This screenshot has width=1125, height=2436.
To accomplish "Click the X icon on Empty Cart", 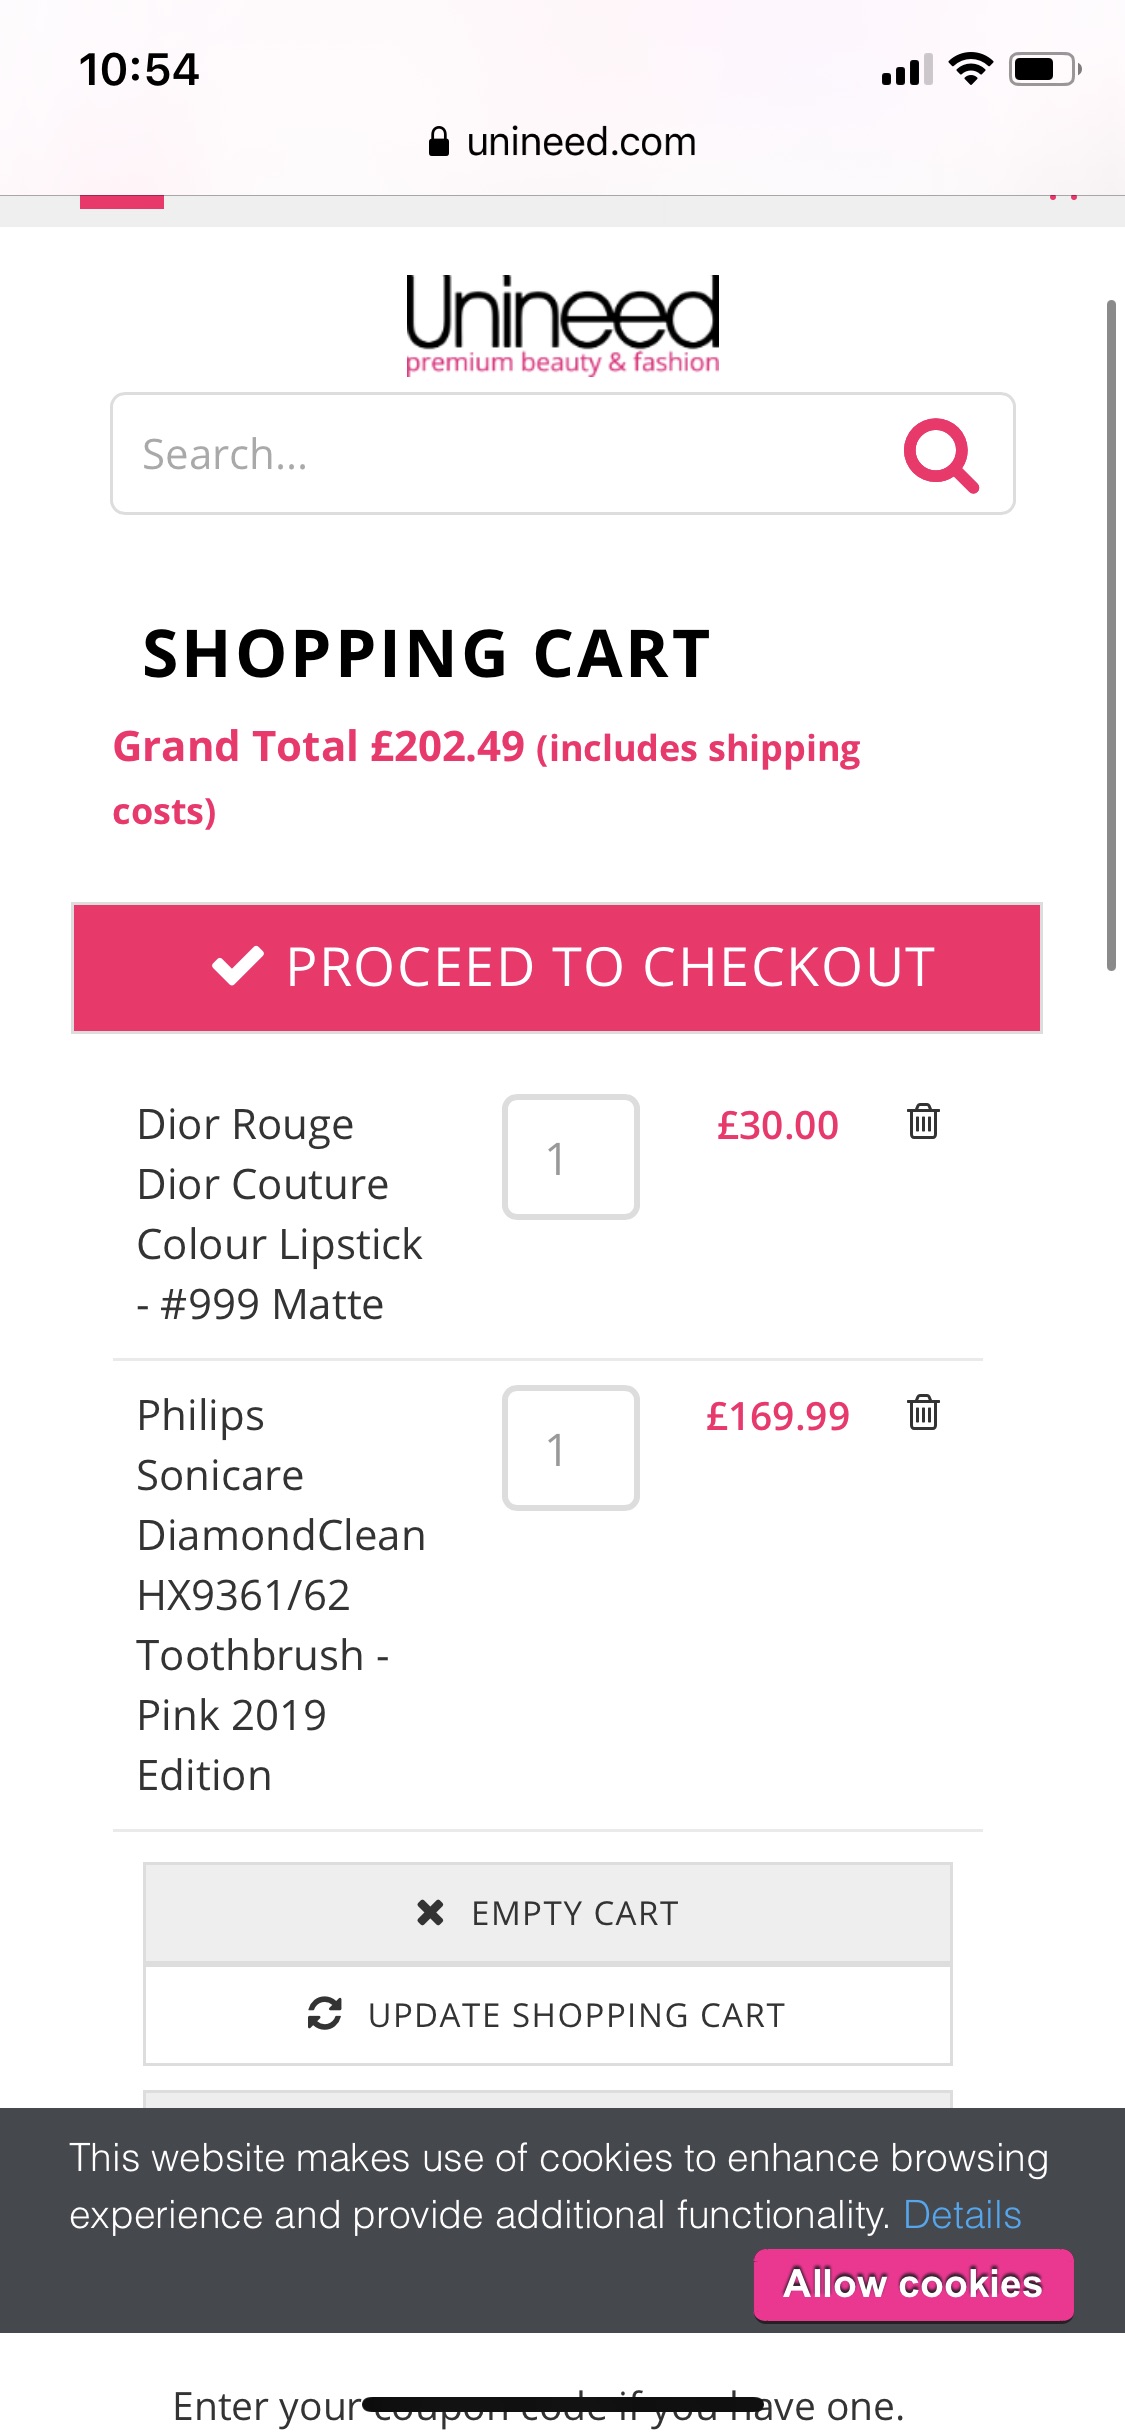I will click(430, 1912).
